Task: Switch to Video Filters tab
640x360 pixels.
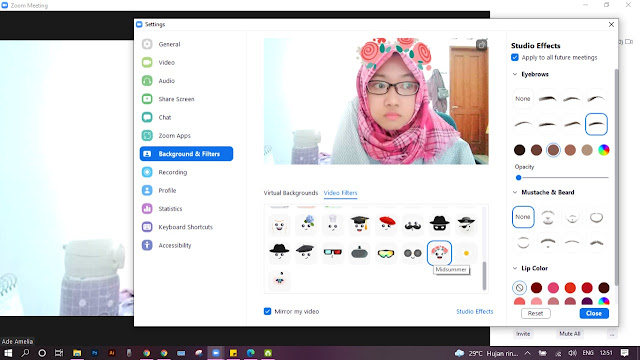Action: pyautogui.click(x=340, y=193)
